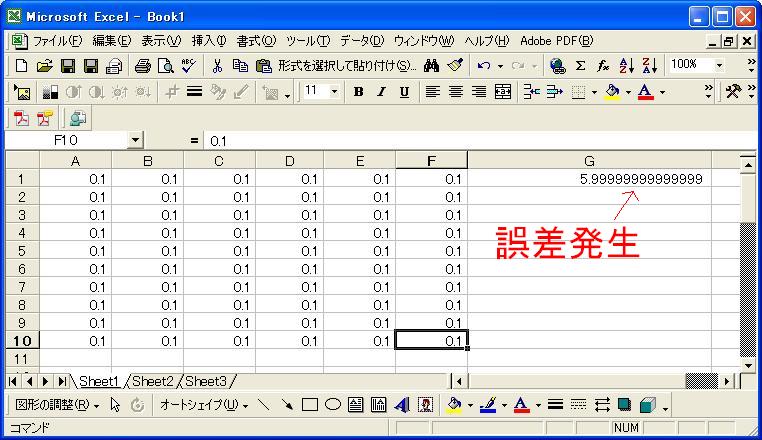Click the vertical scrollbar down arrow
The width and height of the screenshot is (762, 440).
coord(748,365)
